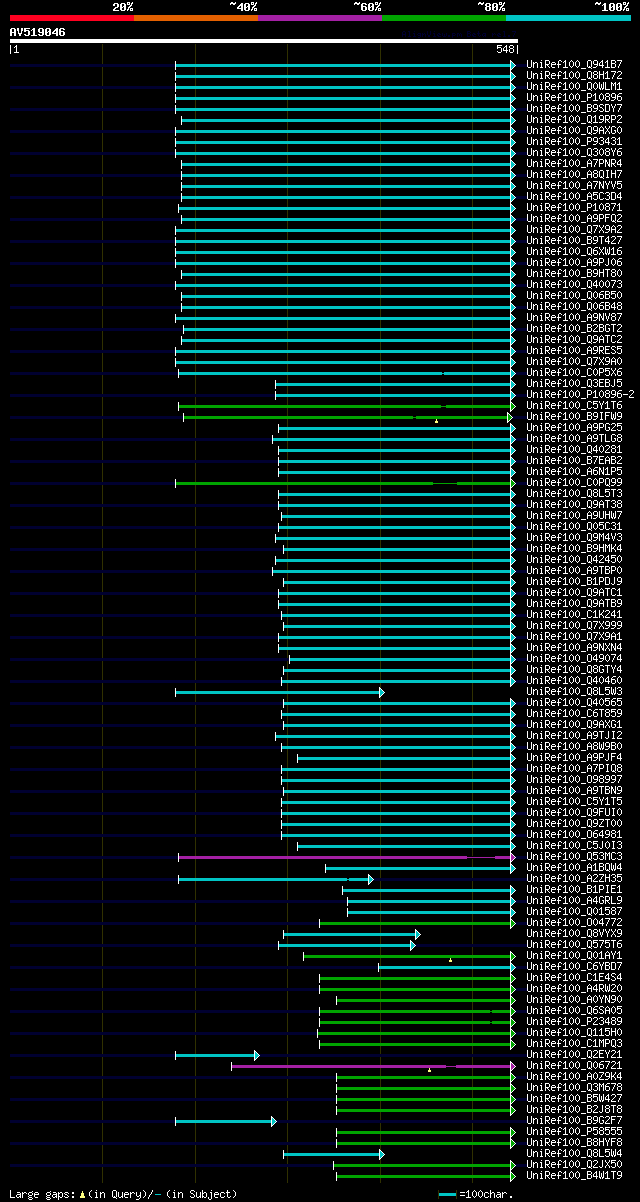Open label UniRef100_A8W9B0

[x=574, y=746]
